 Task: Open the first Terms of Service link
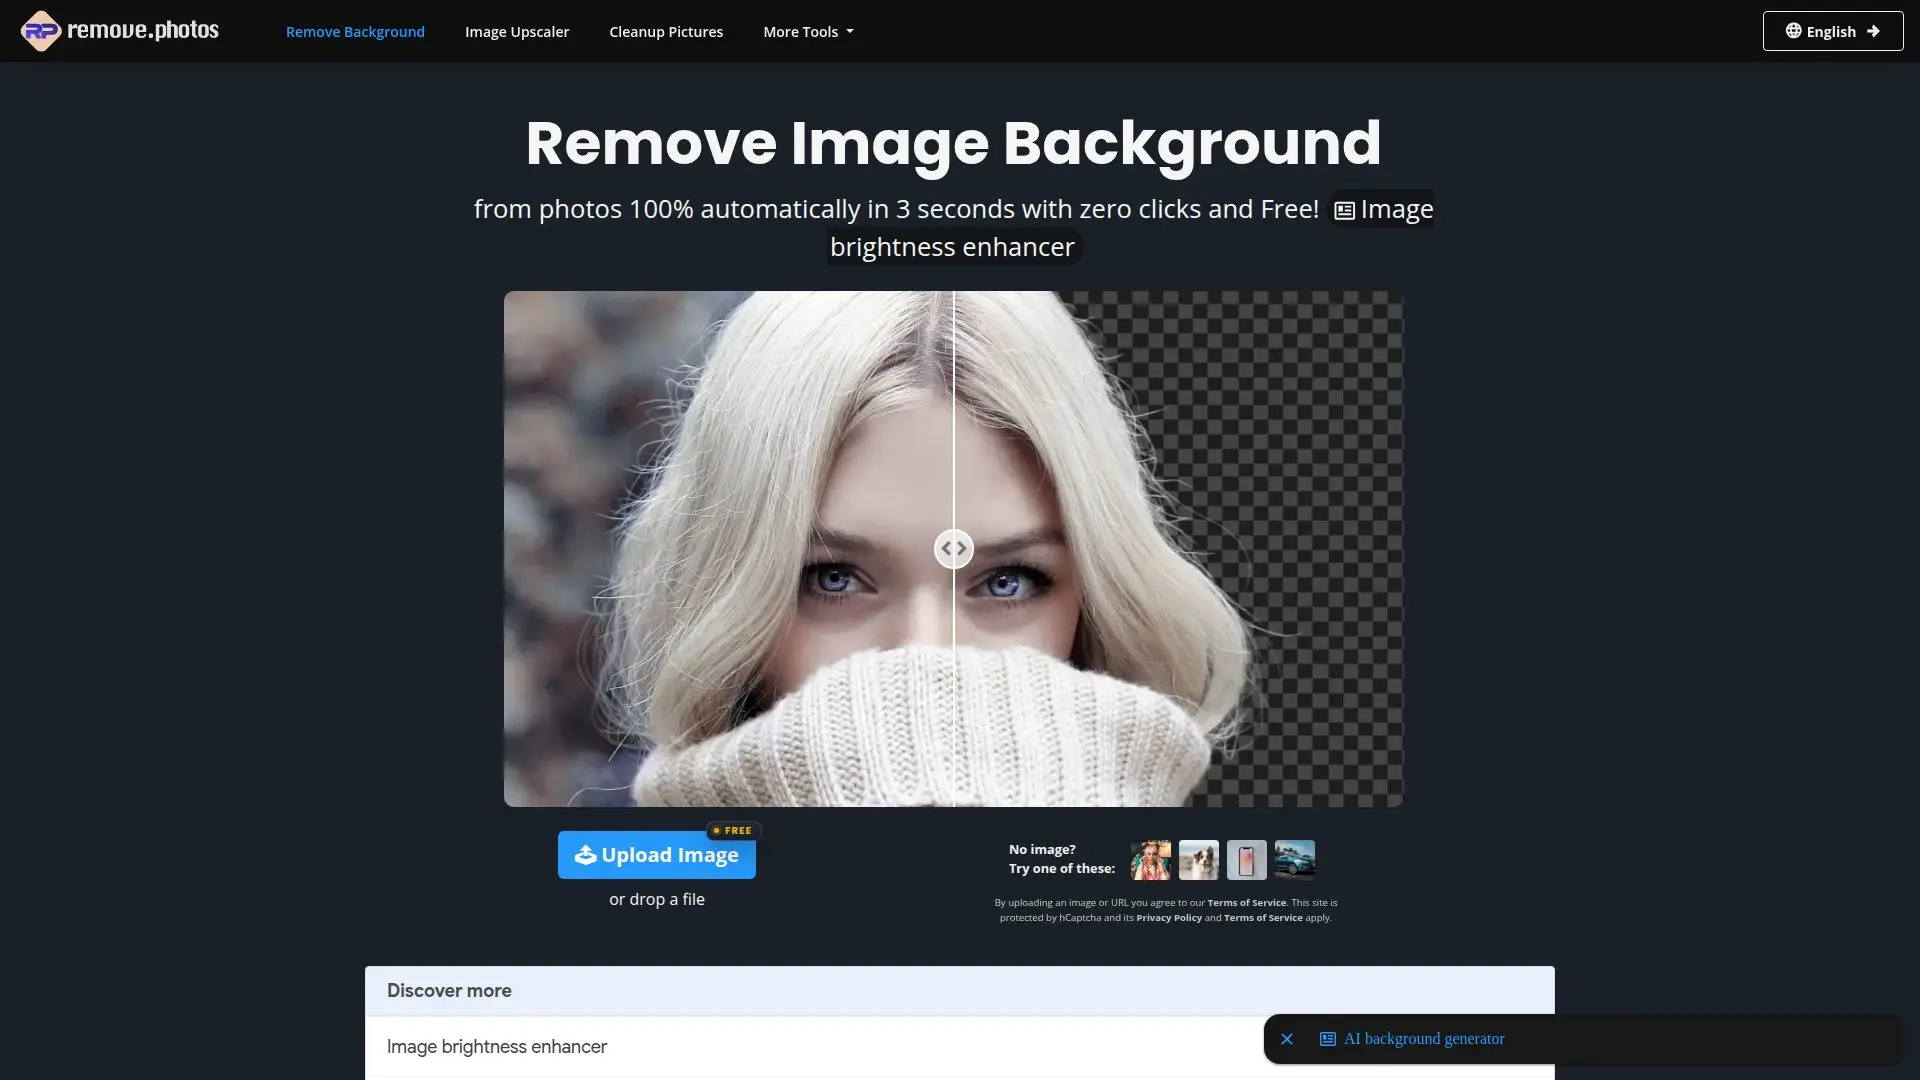click(1247, 903)
